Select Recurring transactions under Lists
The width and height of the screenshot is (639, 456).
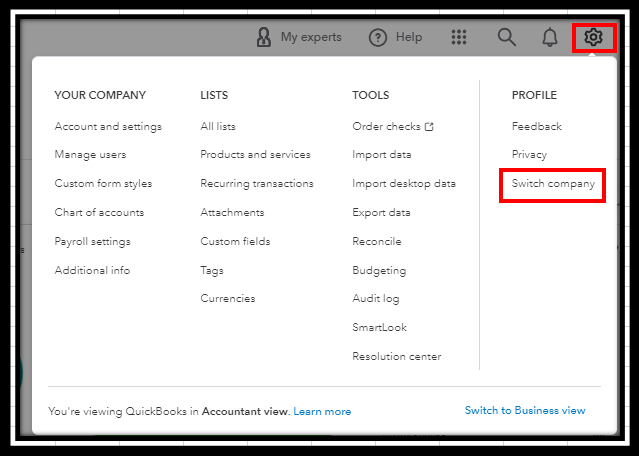point(256,184)
